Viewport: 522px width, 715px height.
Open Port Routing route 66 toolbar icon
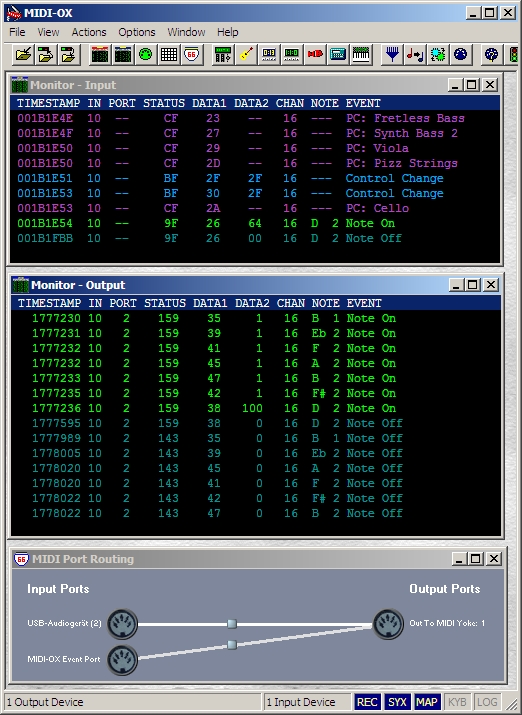(x=191, y=55)
